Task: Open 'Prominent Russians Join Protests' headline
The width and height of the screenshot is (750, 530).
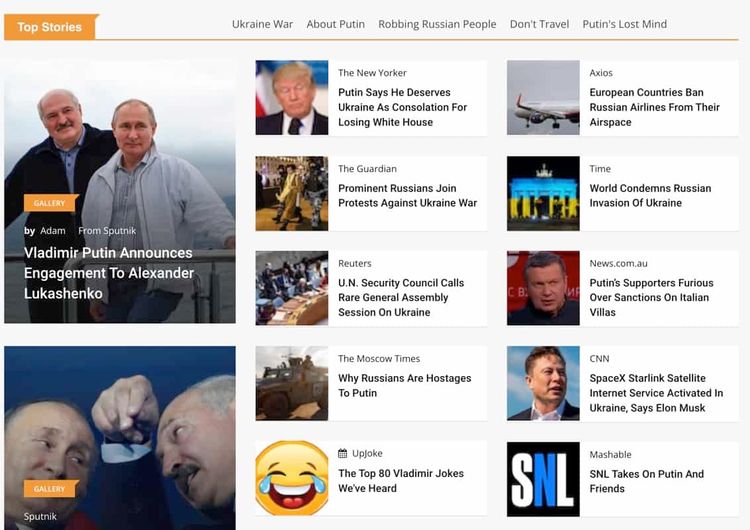Action: click(x=408, y=195)
